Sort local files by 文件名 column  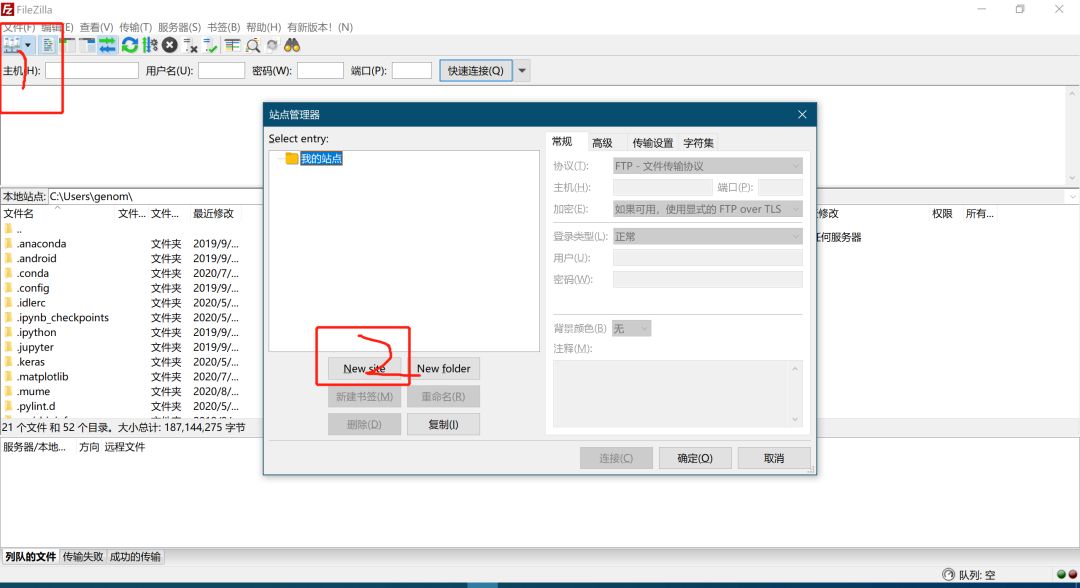58,213
